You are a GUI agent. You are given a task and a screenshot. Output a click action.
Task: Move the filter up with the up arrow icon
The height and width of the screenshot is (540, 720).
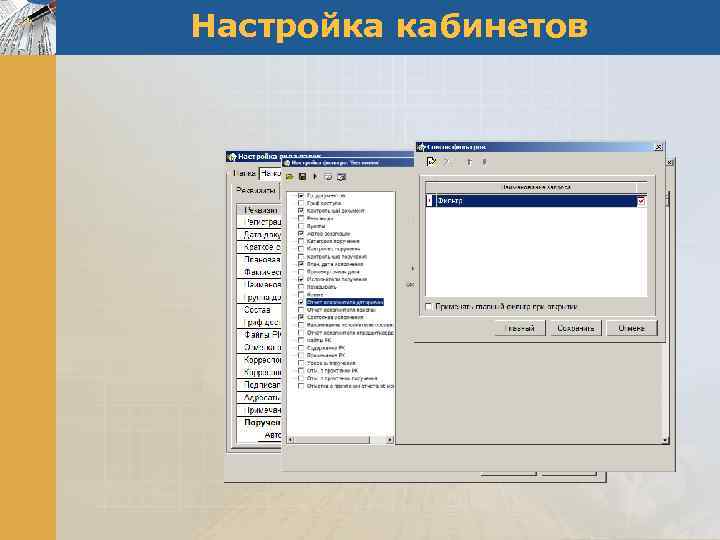pos(469,162)
